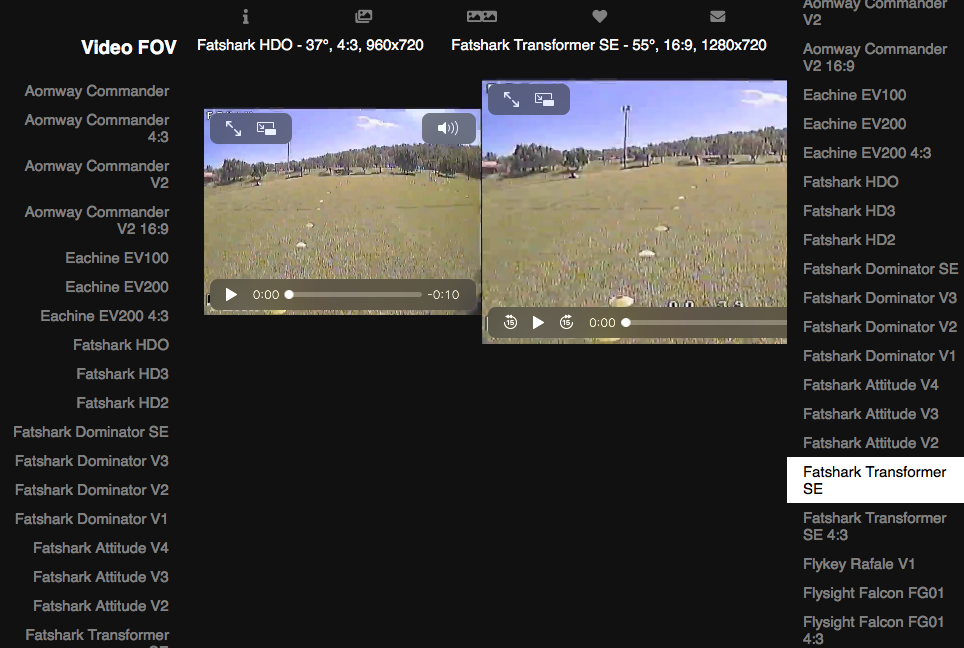The height and width of the screenshot is (648, 964).
Task: Play the Fatshark HDO video
Action: pyautogui.click(x=231, y=294)
